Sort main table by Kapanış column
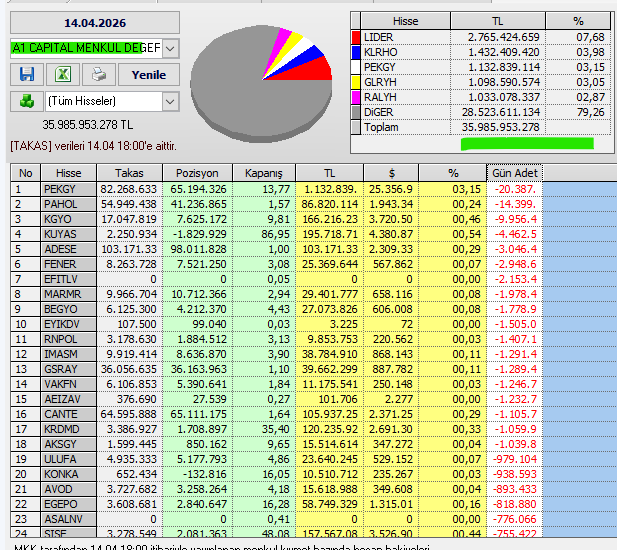 (264, 173)
